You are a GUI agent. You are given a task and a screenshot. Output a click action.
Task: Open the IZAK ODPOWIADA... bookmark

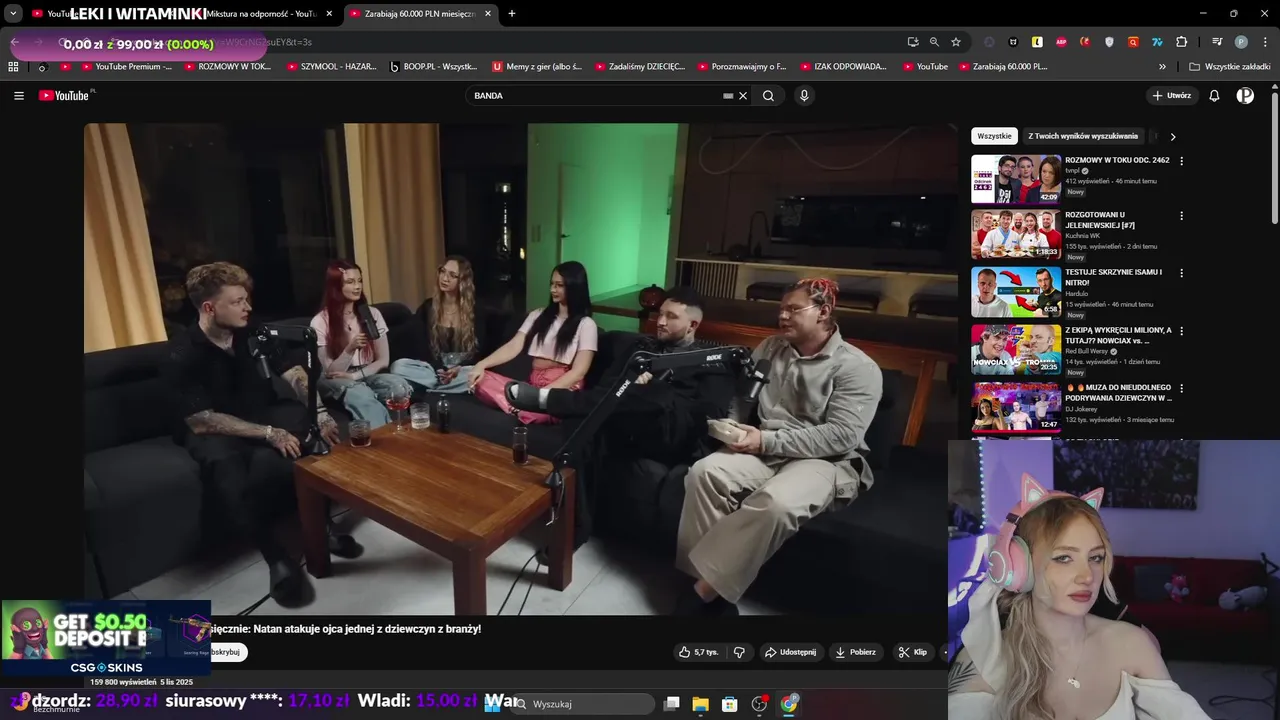[x=843, y=67]
